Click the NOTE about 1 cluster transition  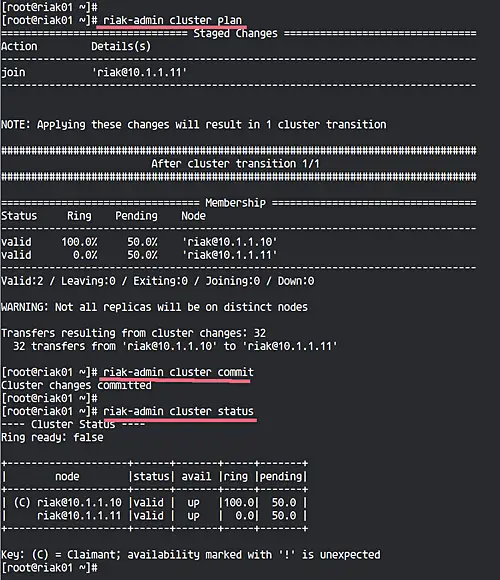tap(193, 124)
